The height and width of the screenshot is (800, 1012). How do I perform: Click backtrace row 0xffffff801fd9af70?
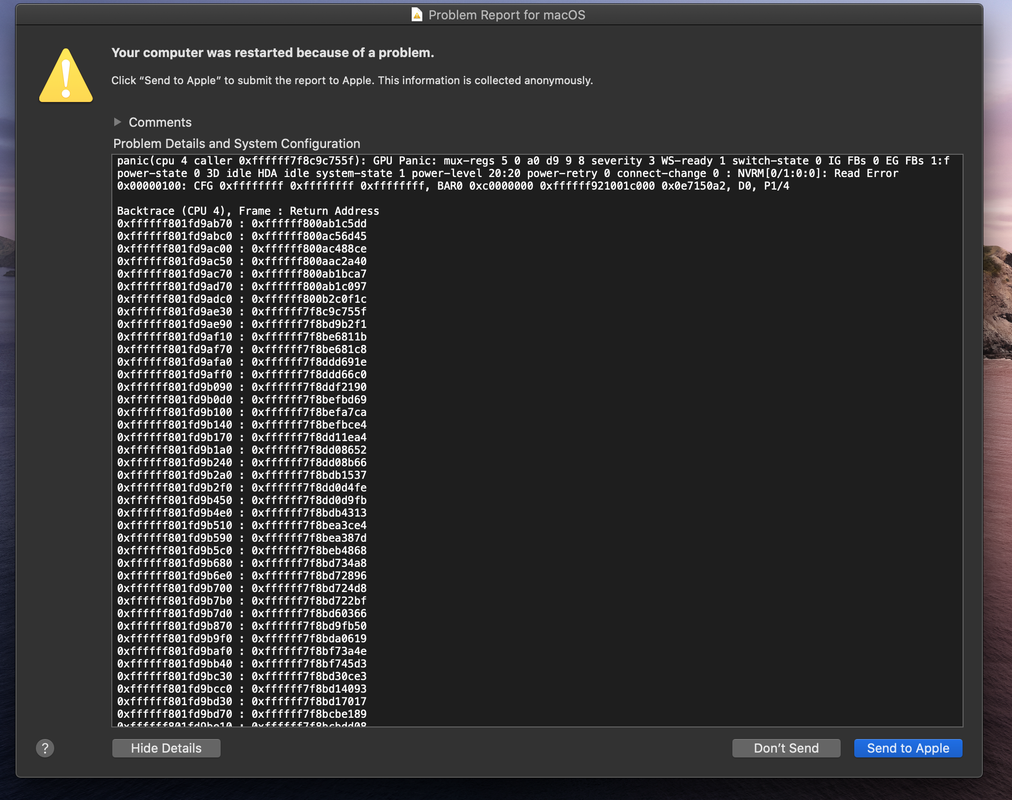coord(241,349)
